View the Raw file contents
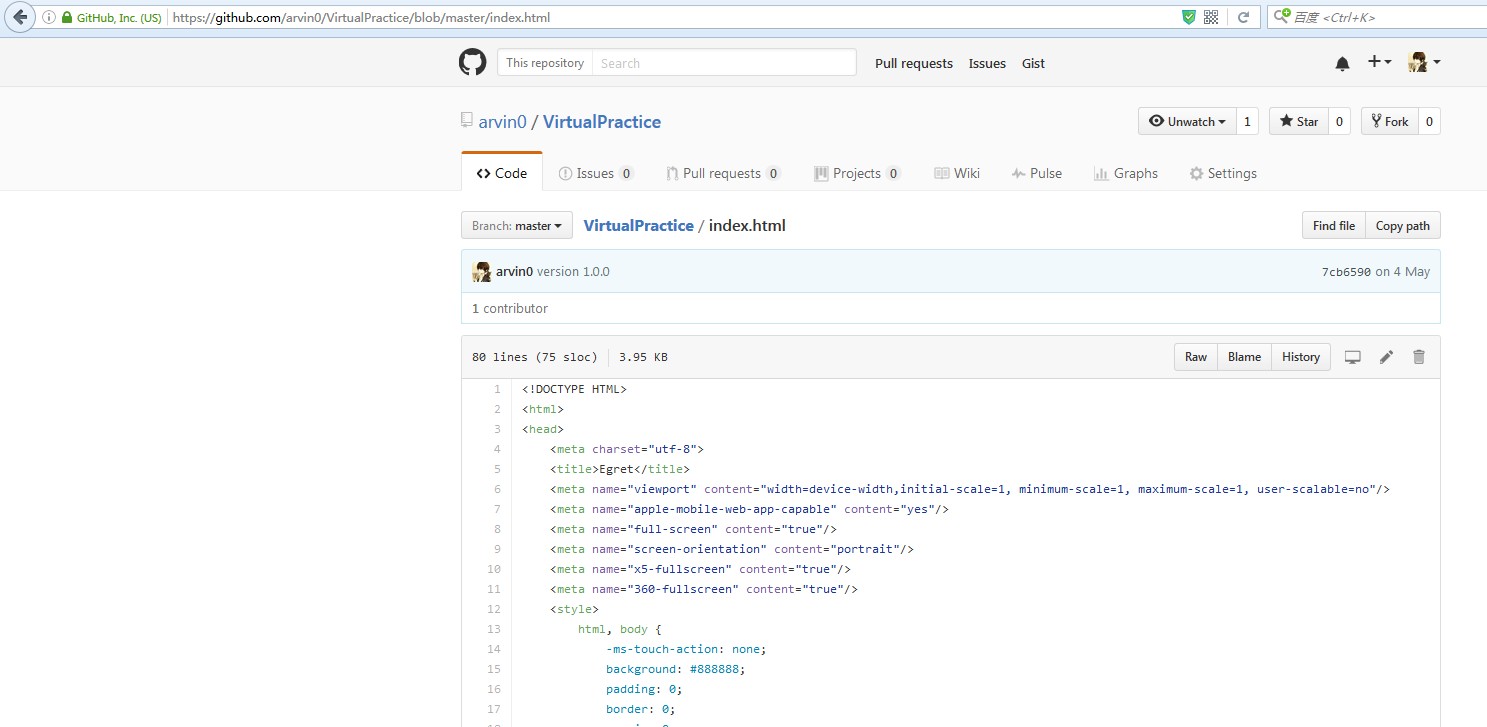The height and width of the screenshot is (727, 1487). tap(1196, 357)
